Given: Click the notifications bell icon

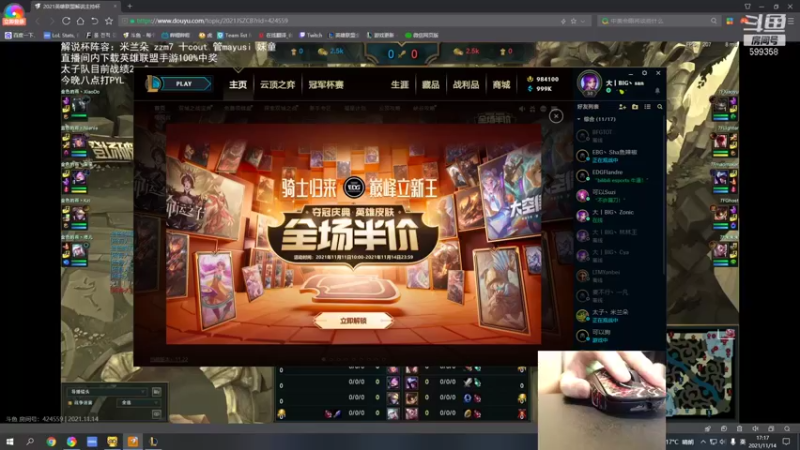Looking at the screenshot, I should 657,91.
